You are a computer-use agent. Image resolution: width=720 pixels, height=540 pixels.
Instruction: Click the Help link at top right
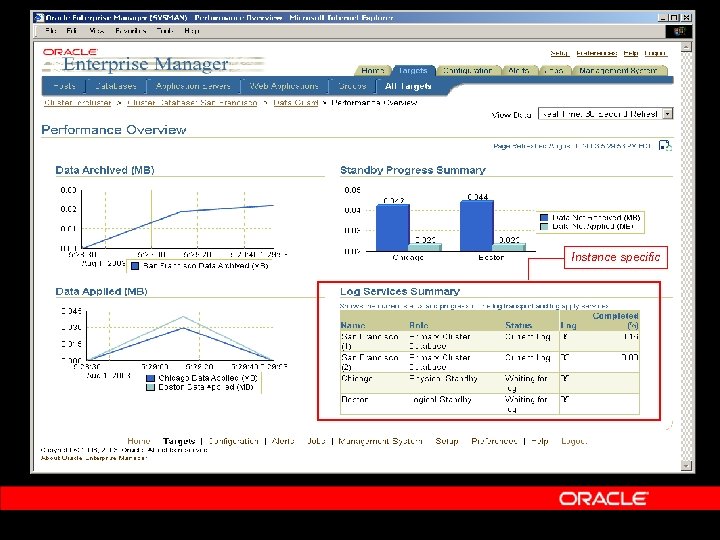click(x=630, y=53)
